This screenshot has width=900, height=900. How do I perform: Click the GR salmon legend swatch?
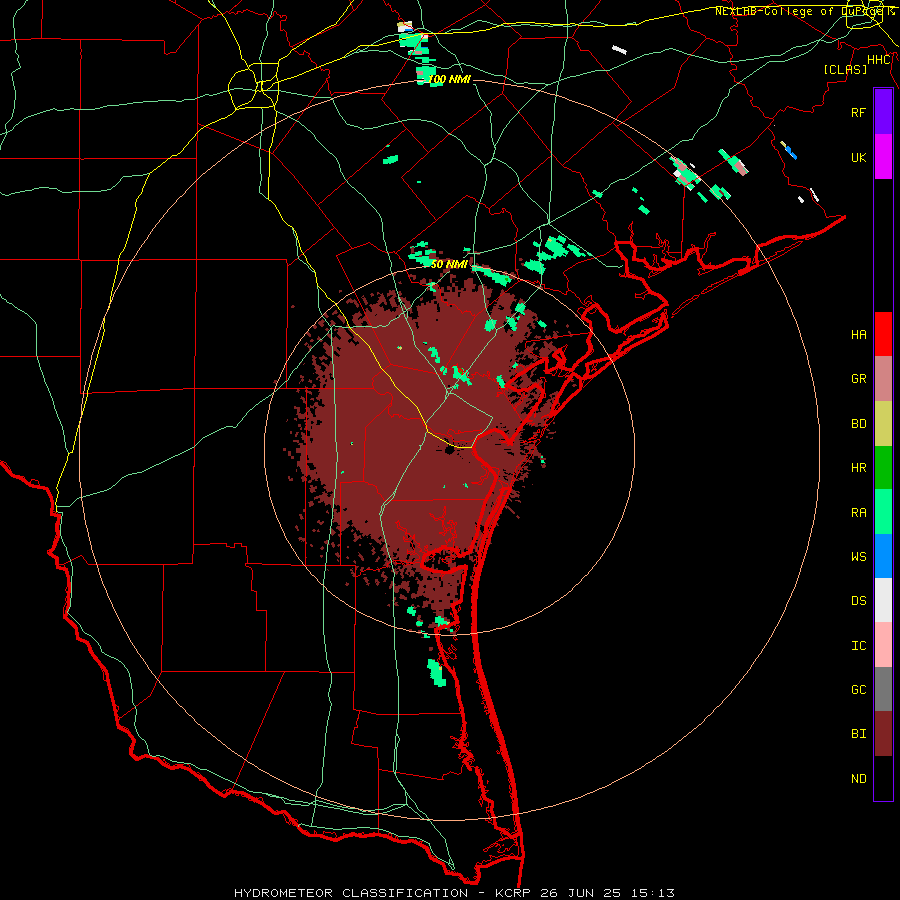pos(883,378)
